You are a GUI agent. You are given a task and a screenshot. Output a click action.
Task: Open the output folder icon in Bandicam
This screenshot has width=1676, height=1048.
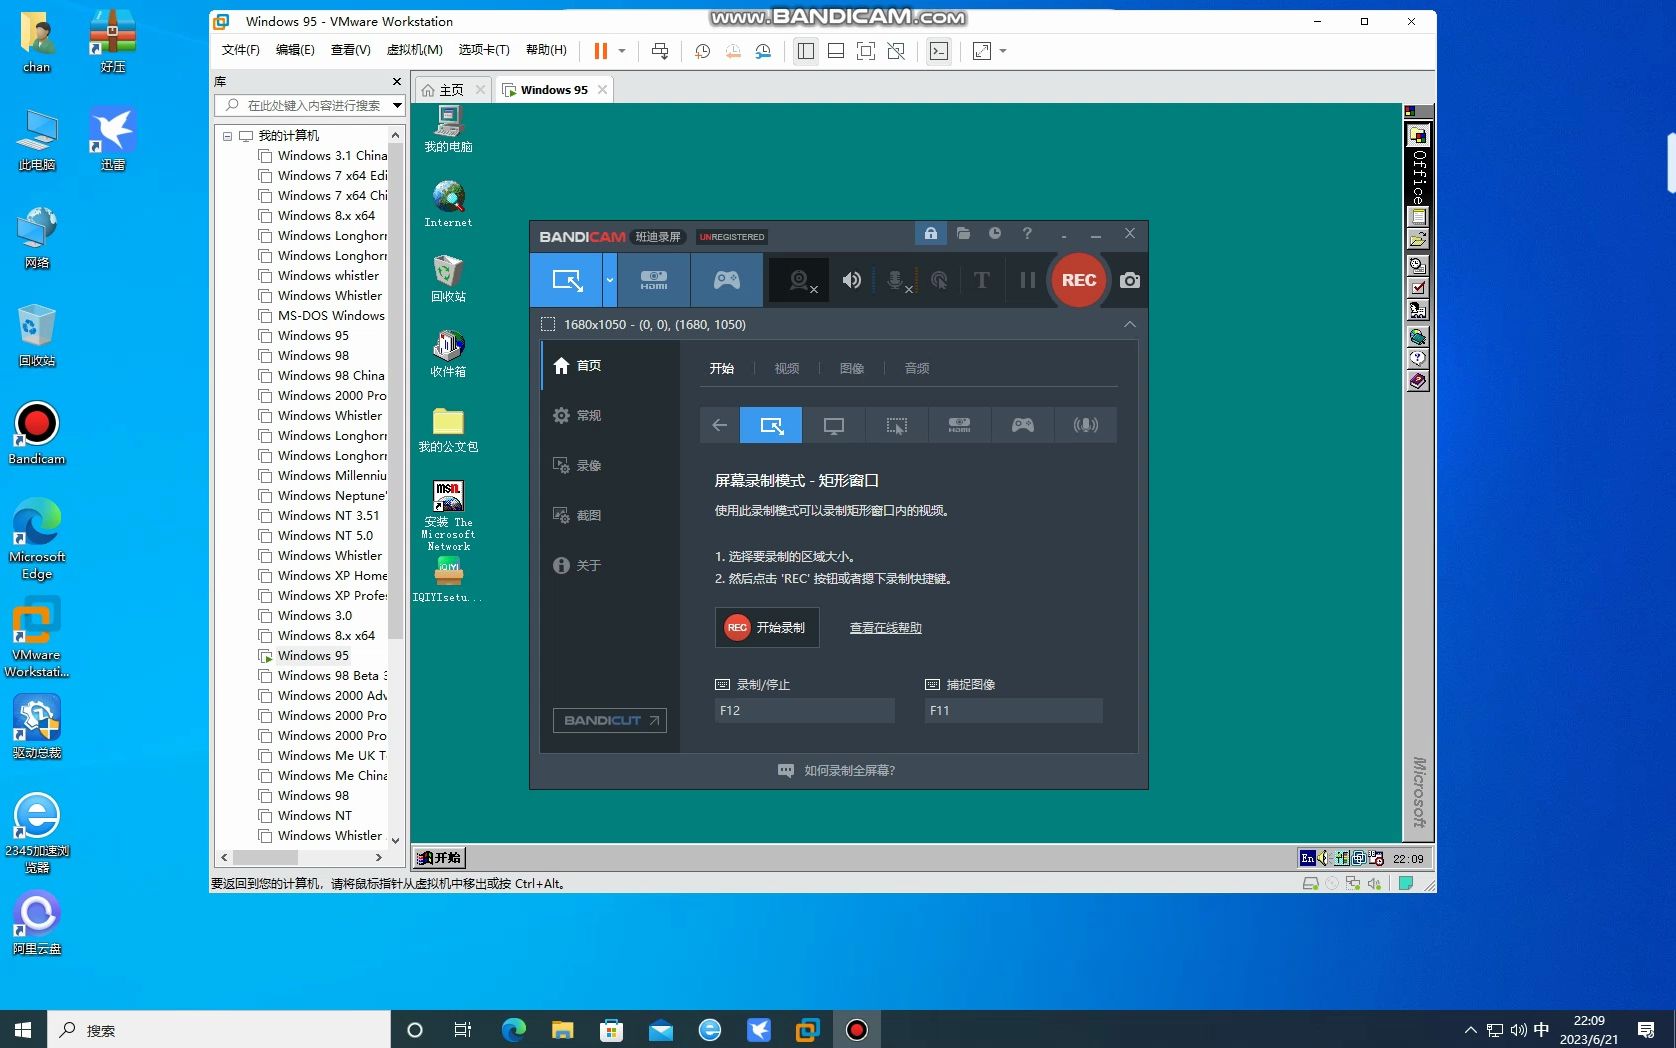[963, 233]
